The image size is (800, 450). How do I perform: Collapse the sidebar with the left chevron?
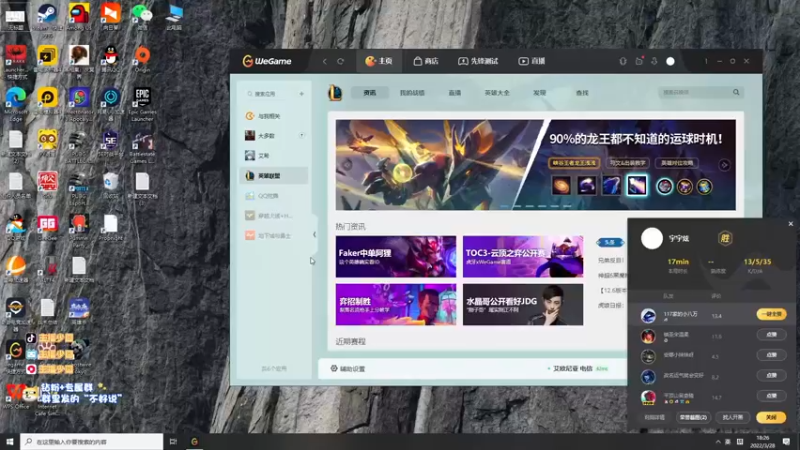314,235
